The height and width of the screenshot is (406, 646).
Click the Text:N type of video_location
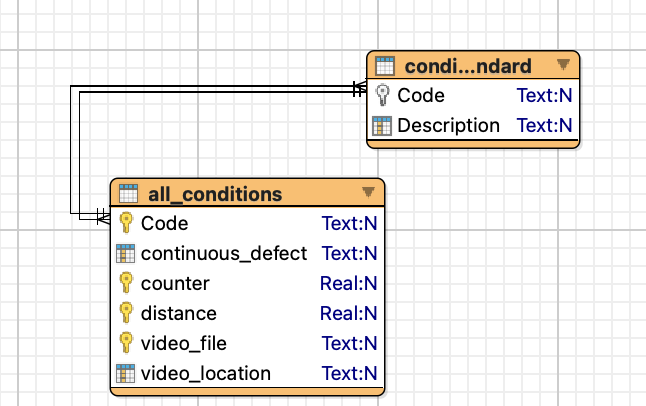(x=349, y=373)
